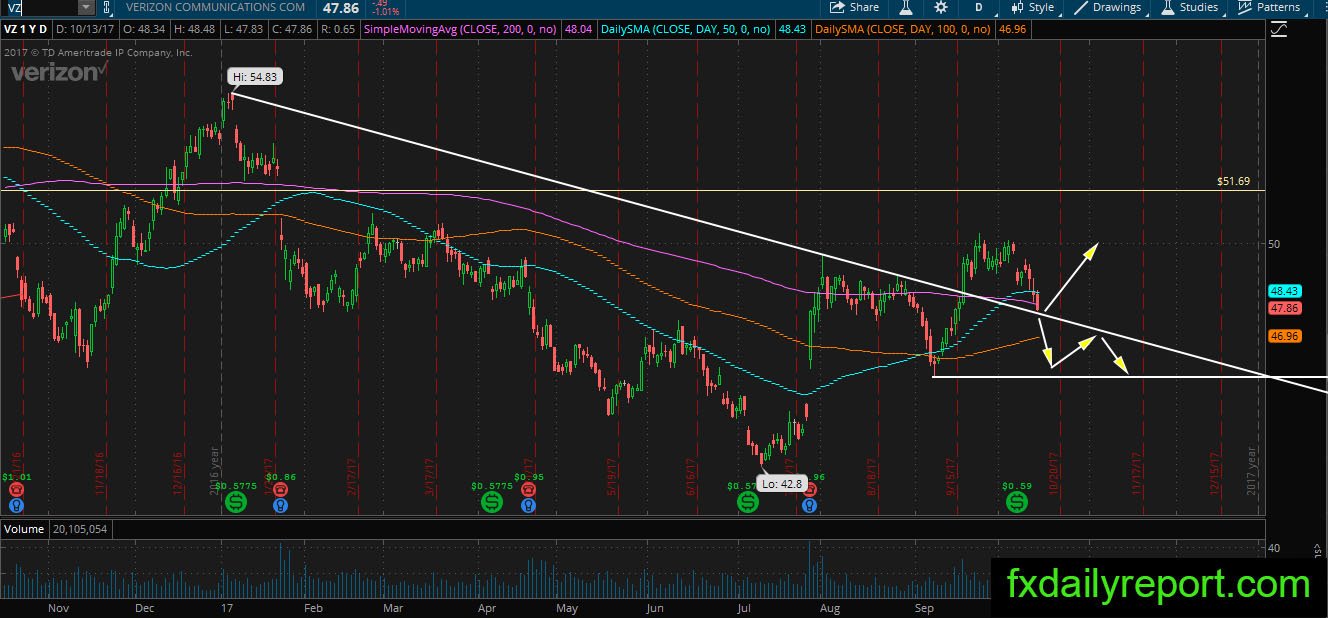
Task: Click the Share button
Action: click(855, 7)
